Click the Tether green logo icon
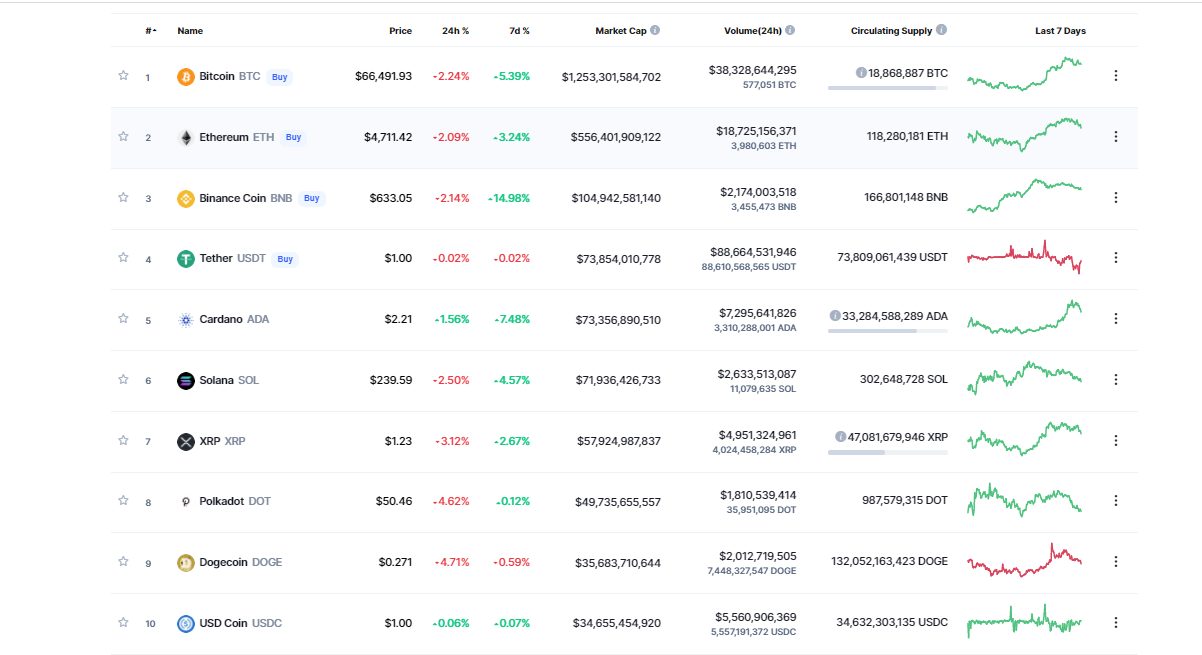1202x655 pixels. pos(185,259)
